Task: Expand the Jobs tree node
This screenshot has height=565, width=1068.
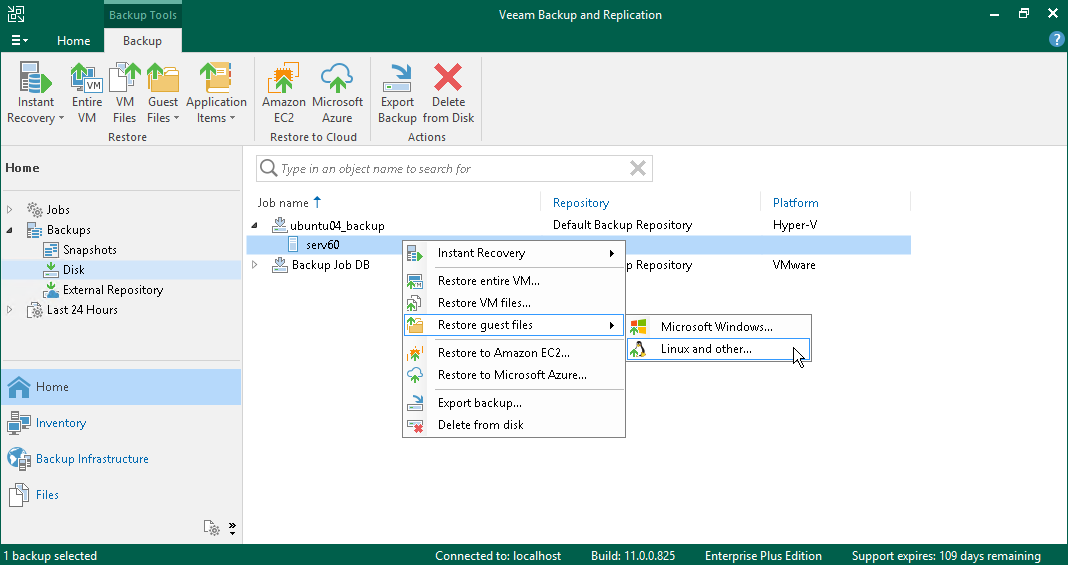Action: [10, 210]
